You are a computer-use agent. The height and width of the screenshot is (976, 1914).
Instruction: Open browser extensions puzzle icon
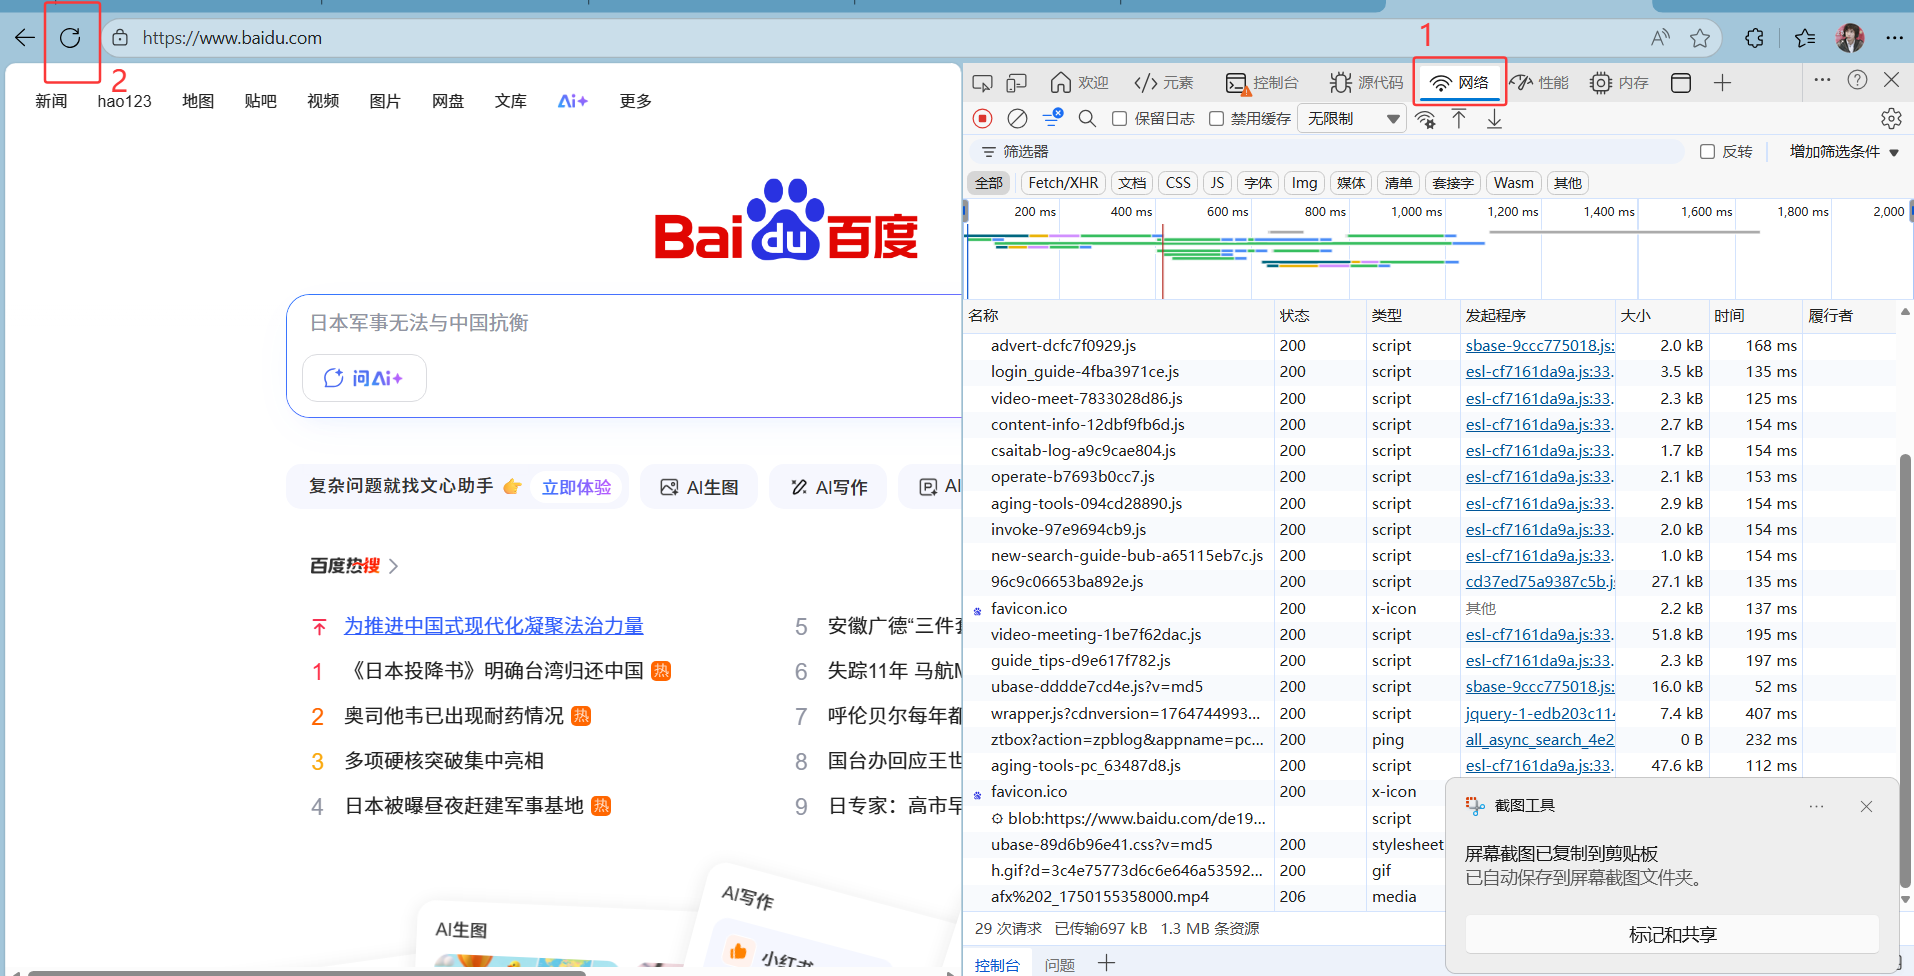tap(1754, 38)
